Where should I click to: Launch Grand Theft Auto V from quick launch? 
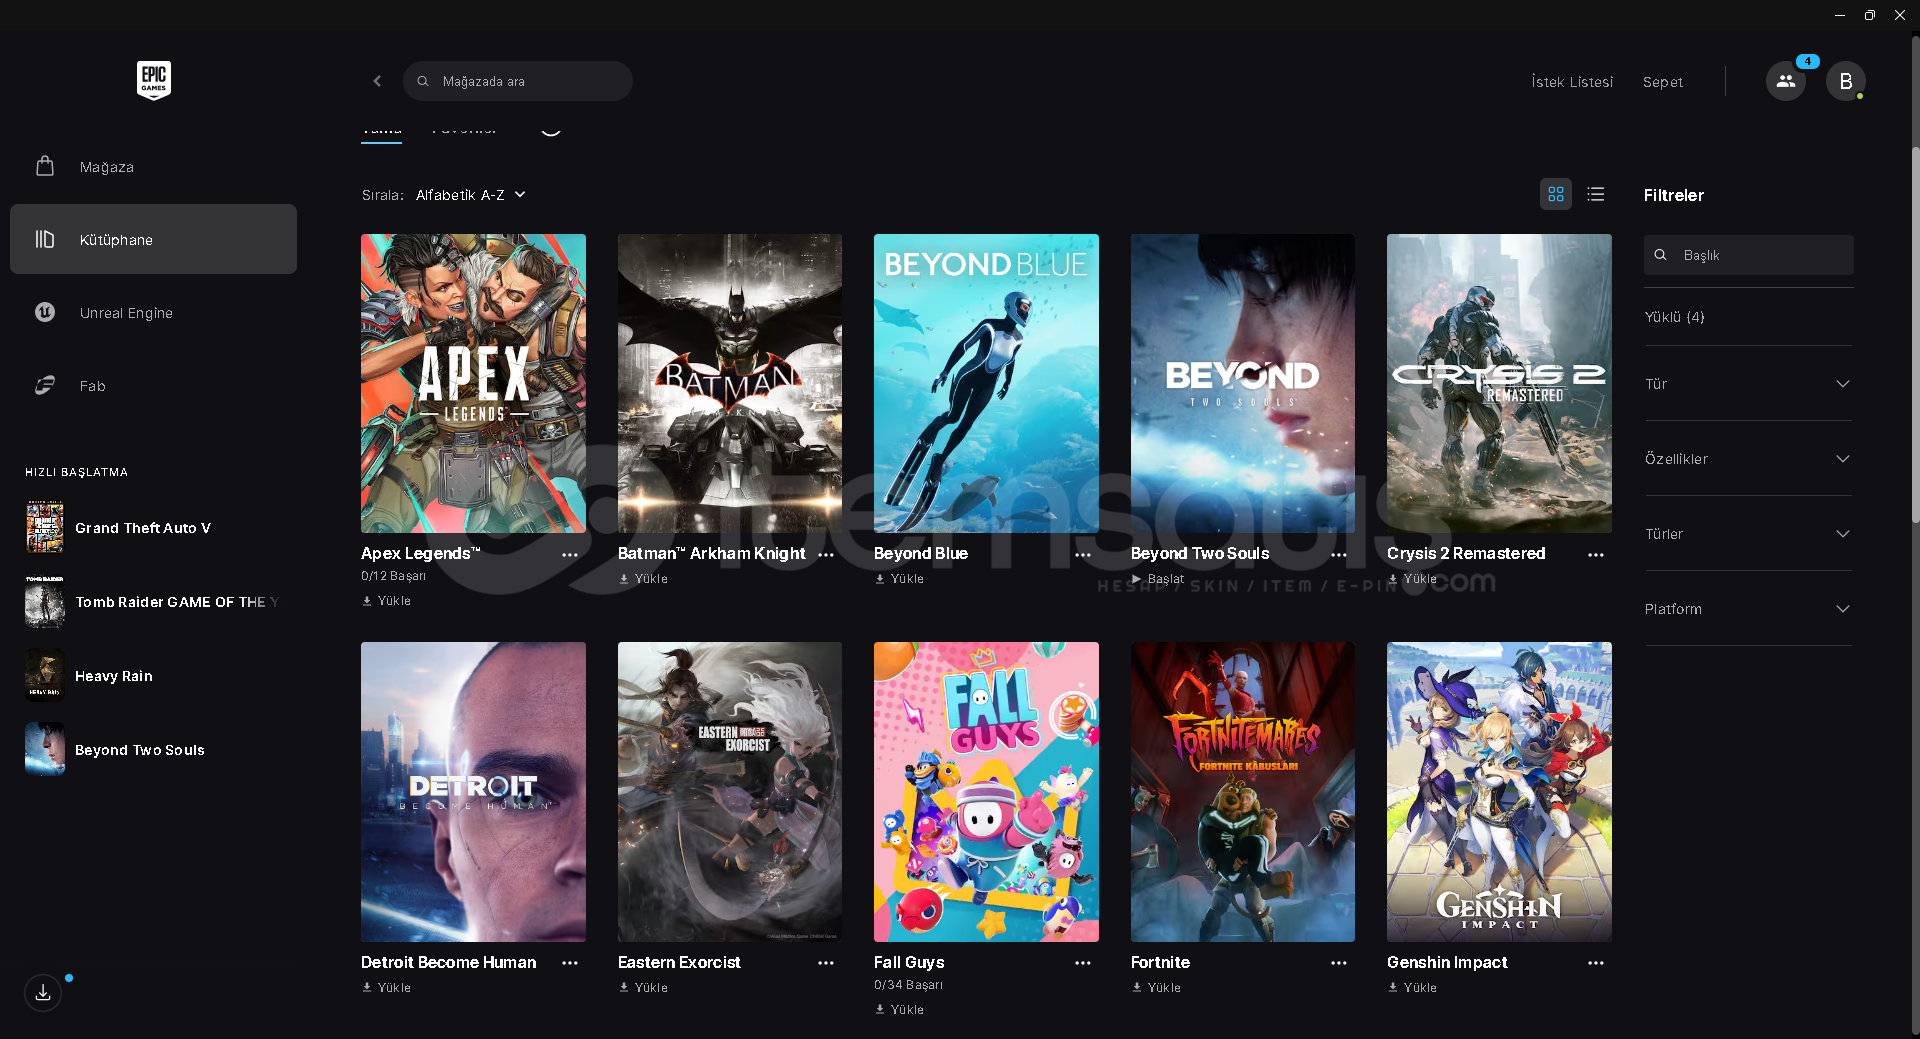(x=153, y=528)
